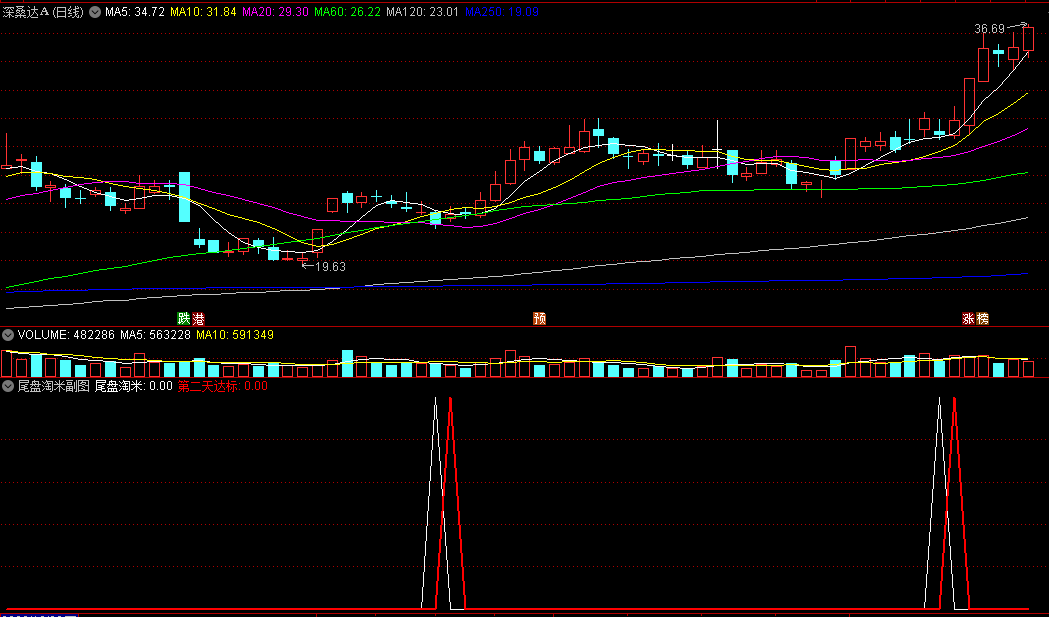Click the orange 预 event marker
The height and width of the screenshot is (617, 1049).
click(x=539, y=319)
